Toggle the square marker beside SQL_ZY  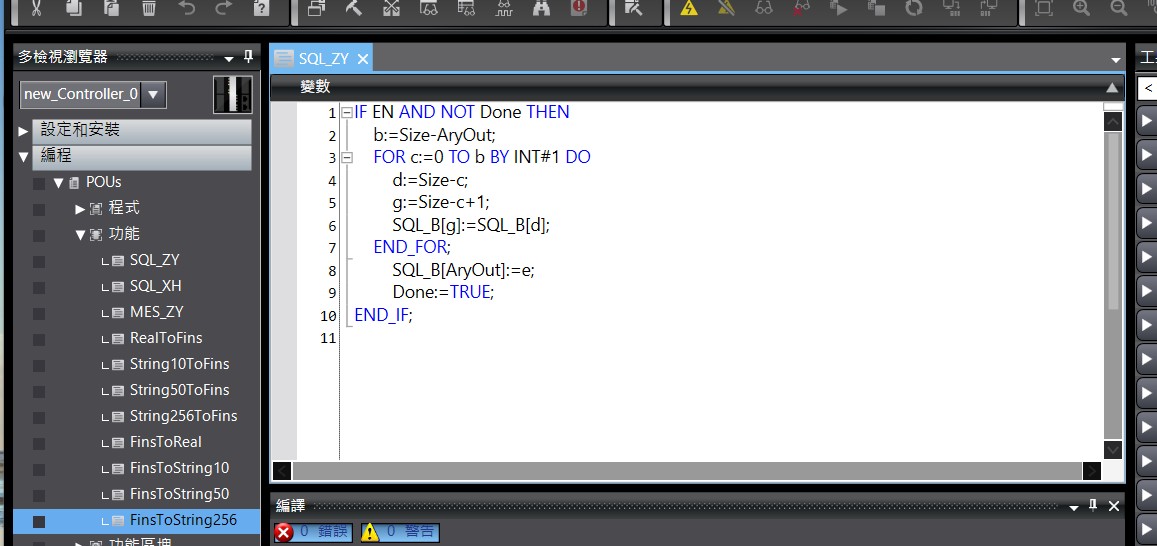(39, 261)
